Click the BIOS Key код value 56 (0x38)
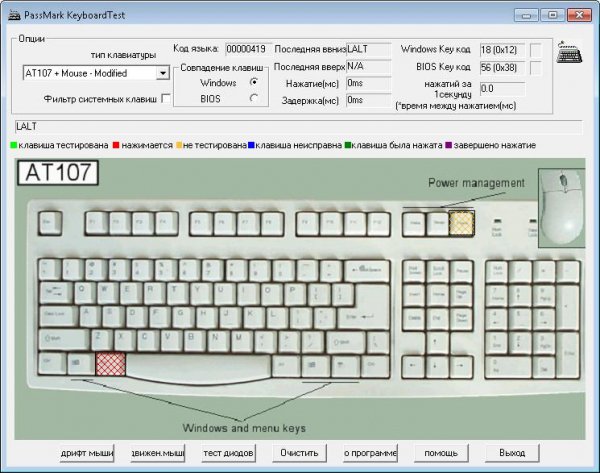 502,68
